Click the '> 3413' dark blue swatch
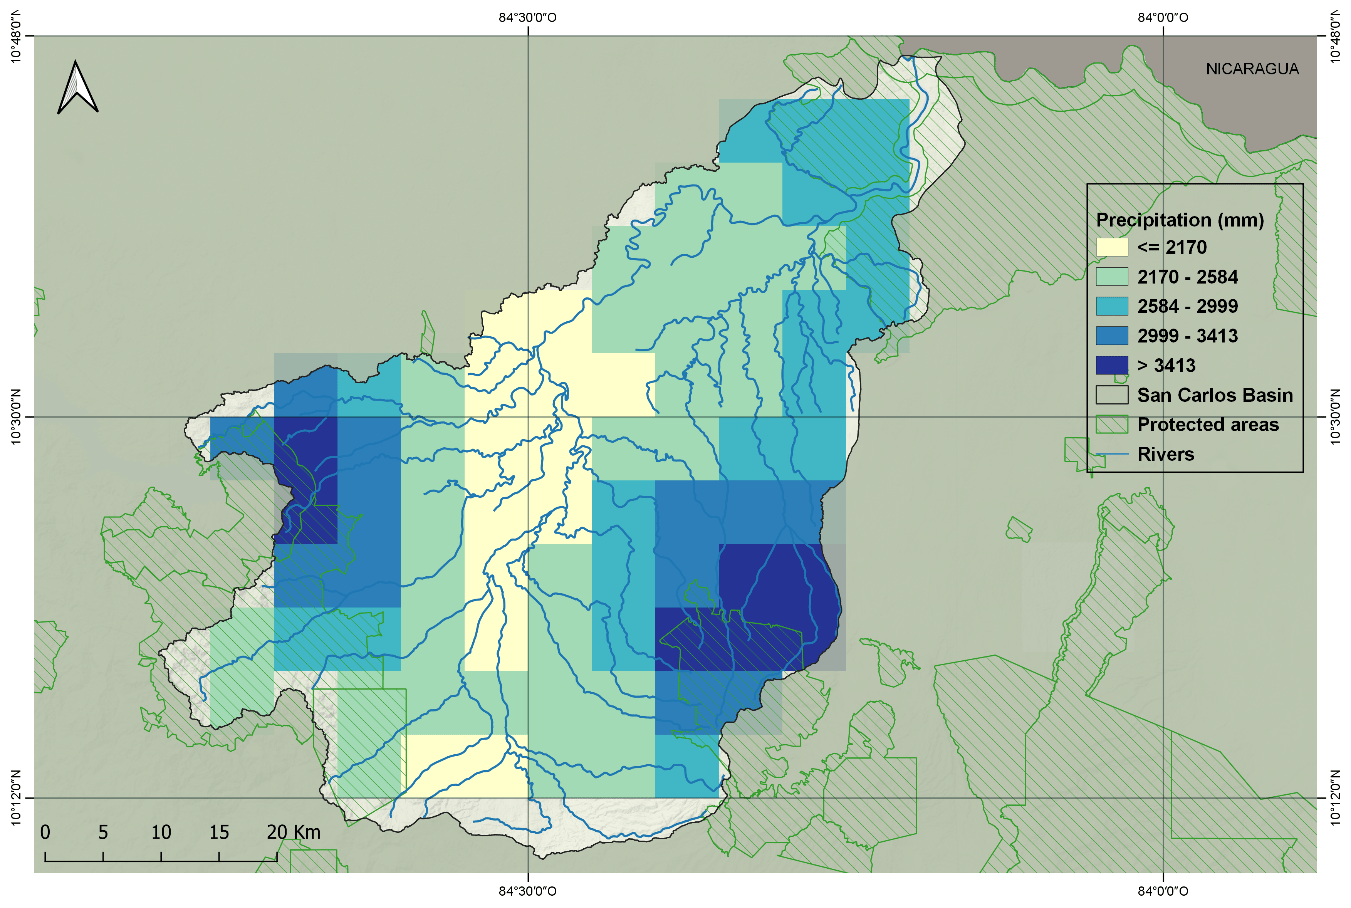The image size is (1351, 908). click(x=1112, y=365)
